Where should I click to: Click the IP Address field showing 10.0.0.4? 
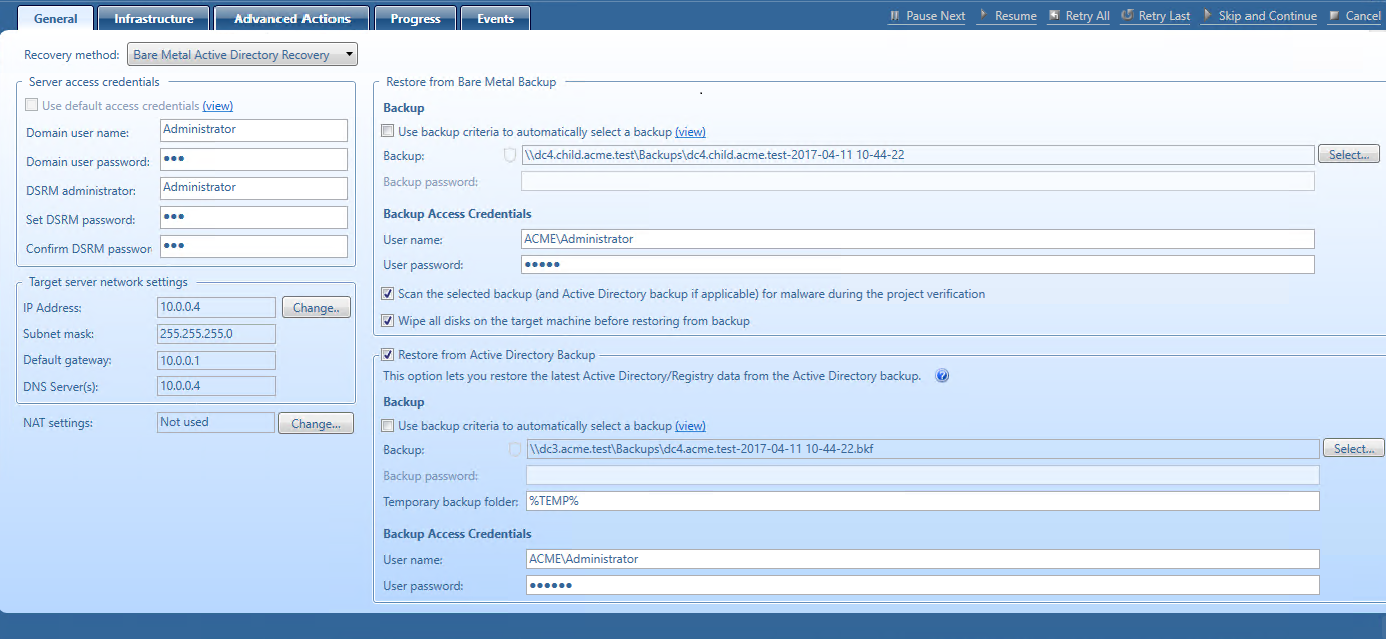216,308
